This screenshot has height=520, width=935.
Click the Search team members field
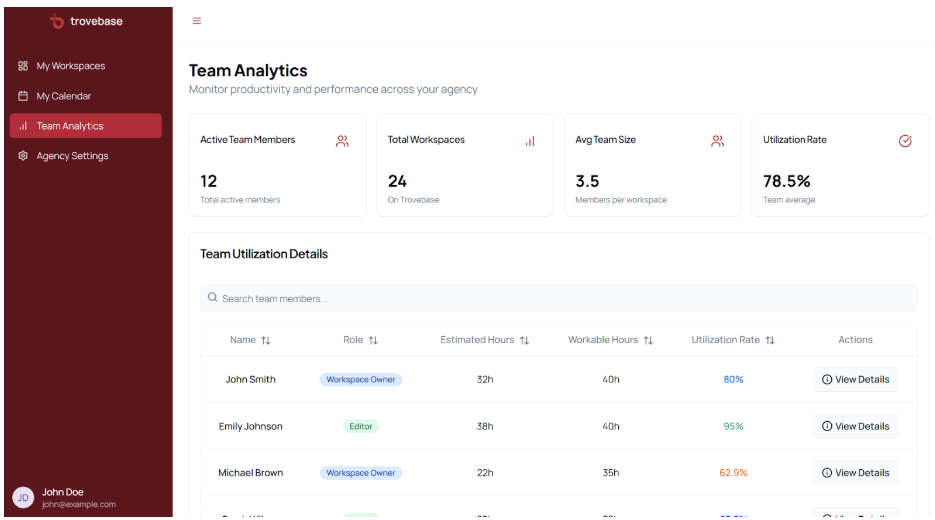coord(558,298)
